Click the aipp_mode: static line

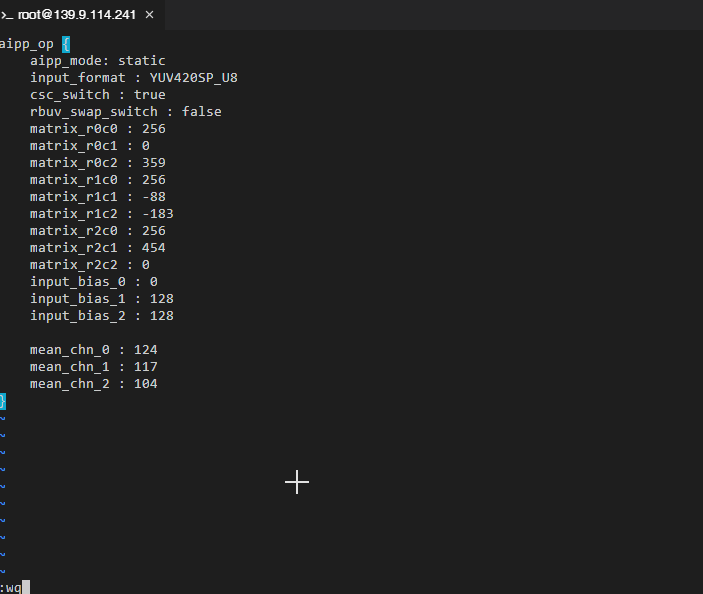(97, 61)
